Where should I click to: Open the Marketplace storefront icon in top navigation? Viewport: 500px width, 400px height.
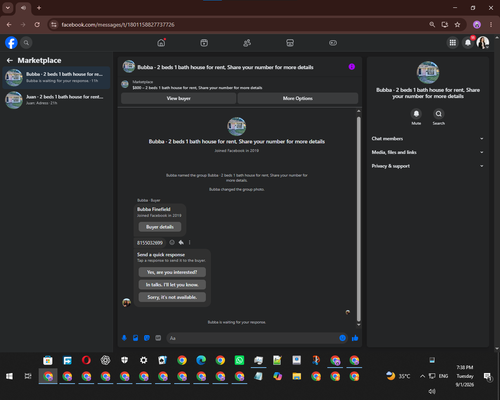pos(290,43)
